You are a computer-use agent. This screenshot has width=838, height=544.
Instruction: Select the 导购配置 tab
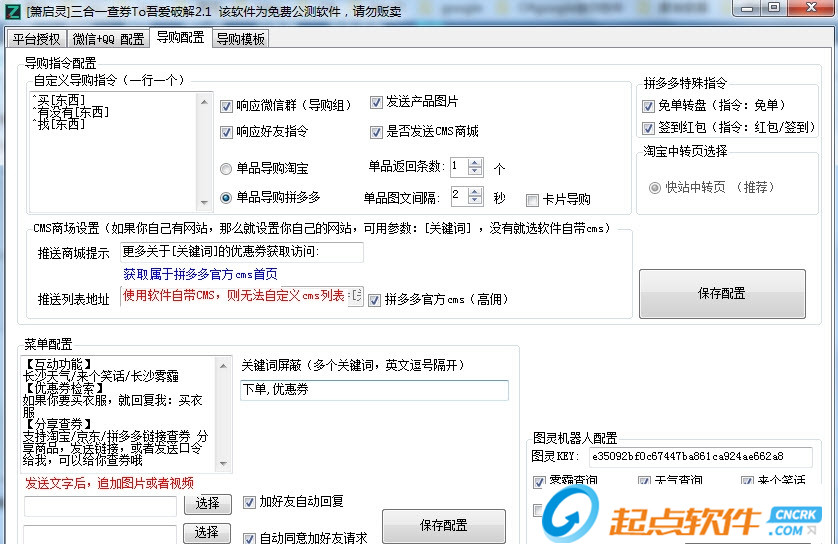click(x=180, y=37)
